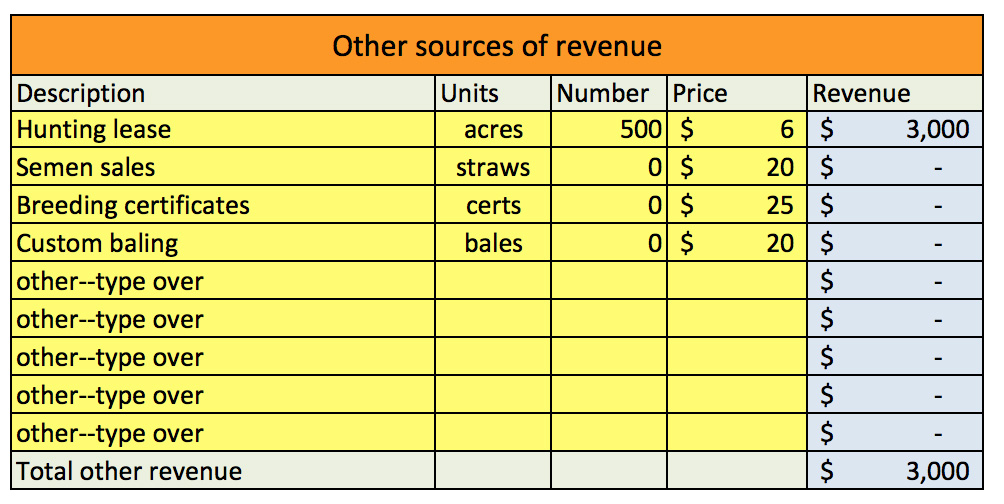Click the 'acres' units cell

(493, 130)
